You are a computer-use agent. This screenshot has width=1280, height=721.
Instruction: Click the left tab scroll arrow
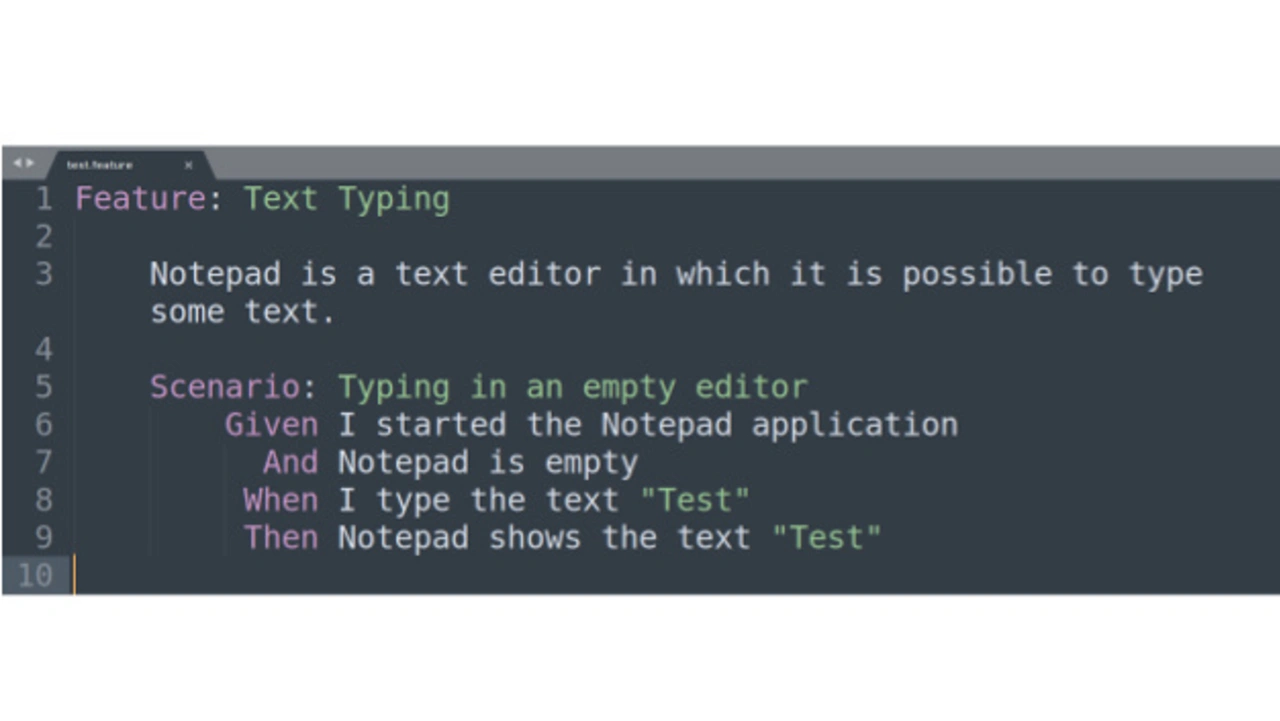[17, 163]
